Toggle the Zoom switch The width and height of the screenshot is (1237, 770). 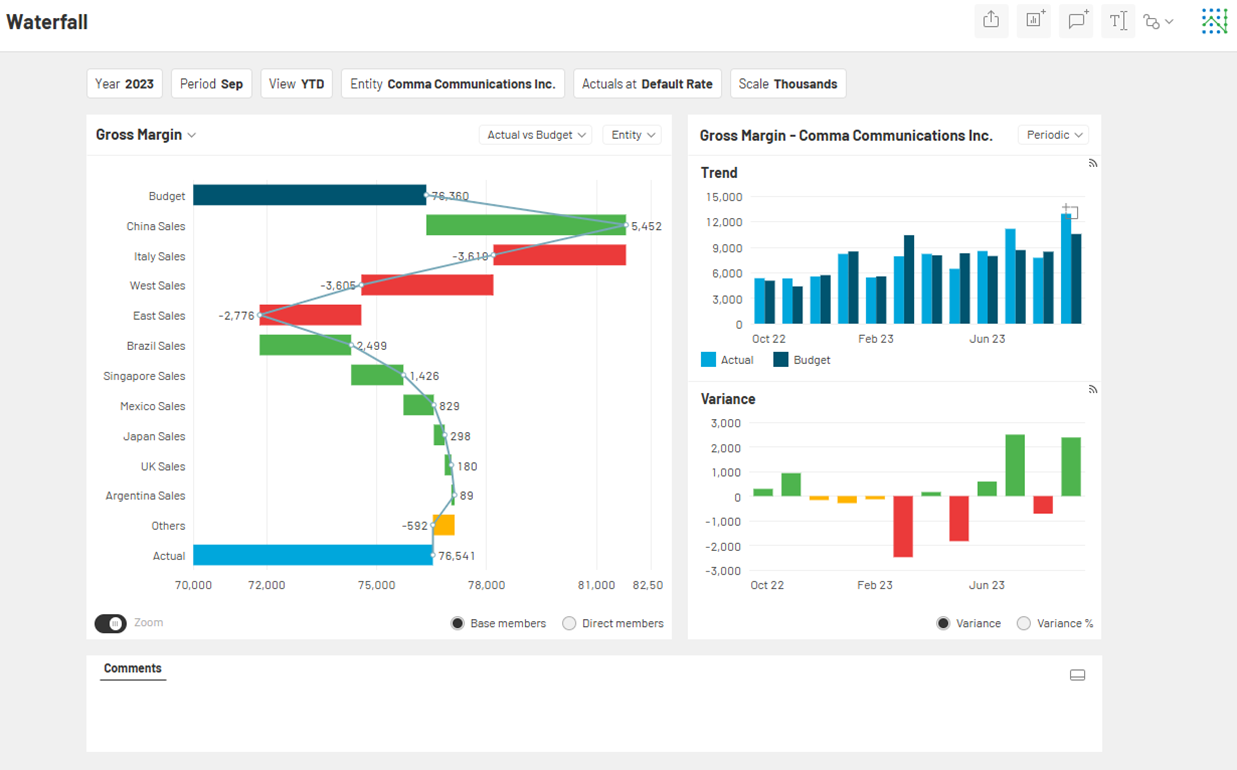(111, 623)
